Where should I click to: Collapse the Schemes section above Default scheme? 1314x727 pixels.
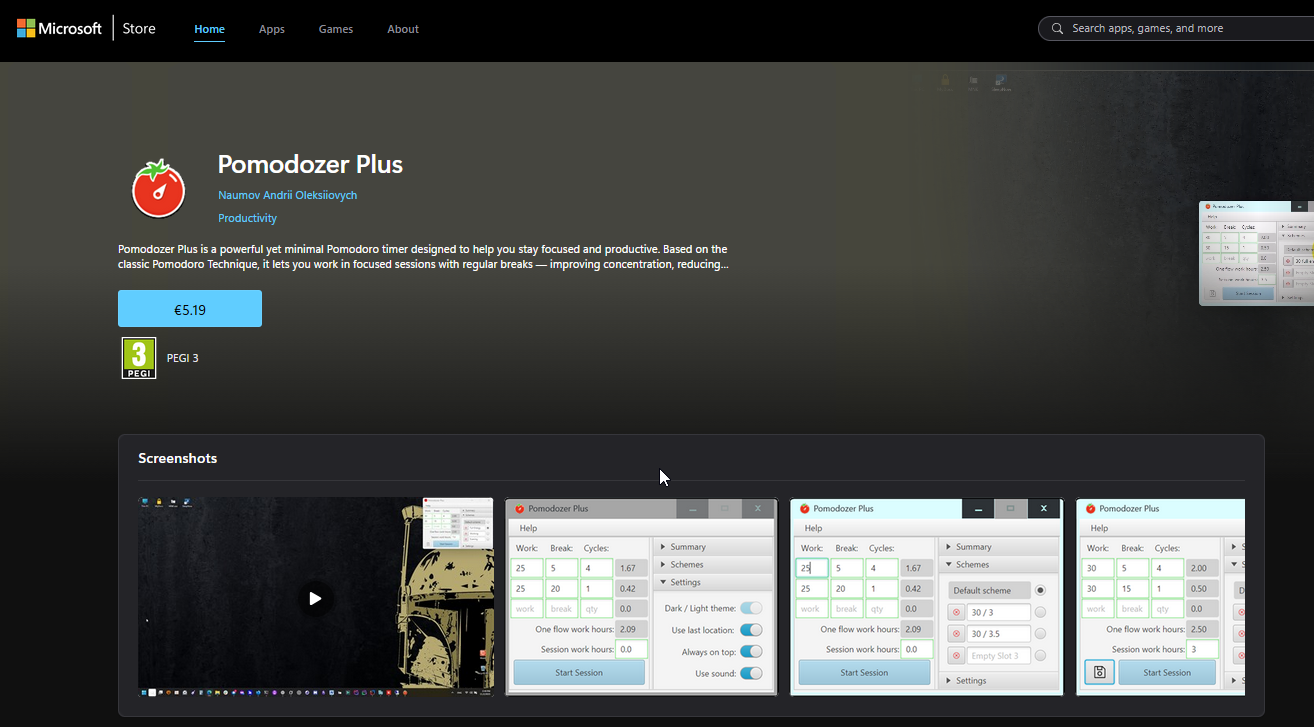click(972, 565)
